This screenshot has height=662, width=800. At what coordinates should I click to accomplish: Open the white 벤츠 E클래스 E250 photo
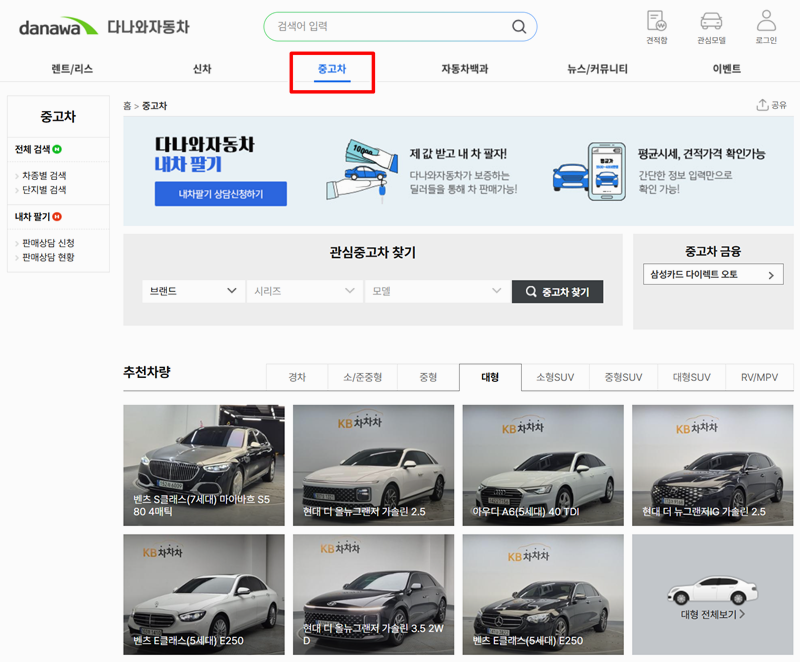click(x=204, y=594)
